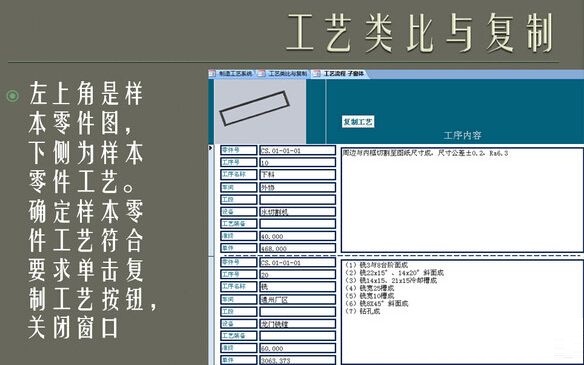Click the sample part drawing thumbnail
The width and height of the screenshot is (584, 365).
tap(260, 111)
